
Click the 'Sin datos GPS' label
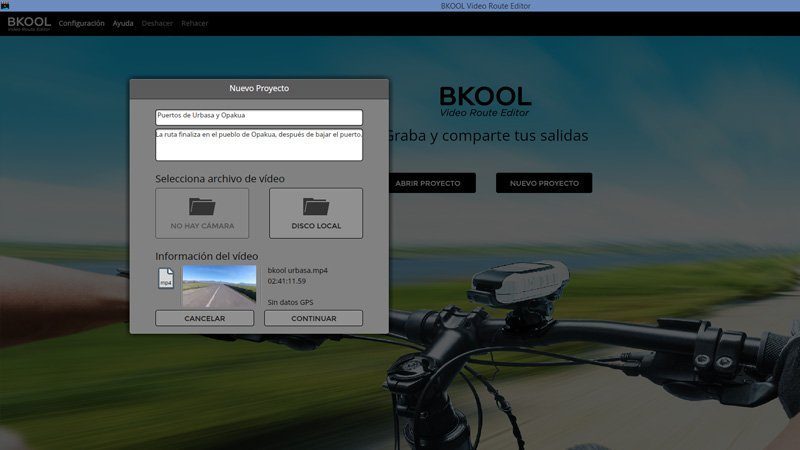coord(290,302)
